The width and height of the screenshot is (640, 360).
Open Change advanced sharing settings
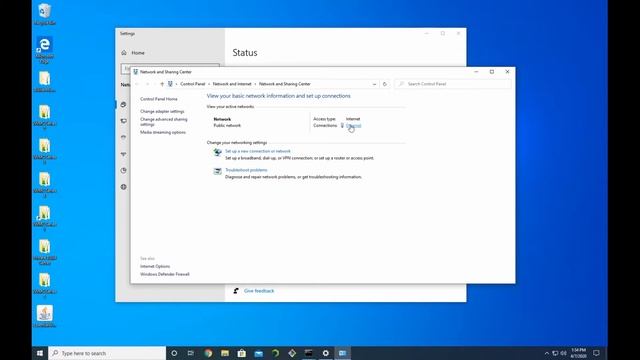click(x=164, y=122)
